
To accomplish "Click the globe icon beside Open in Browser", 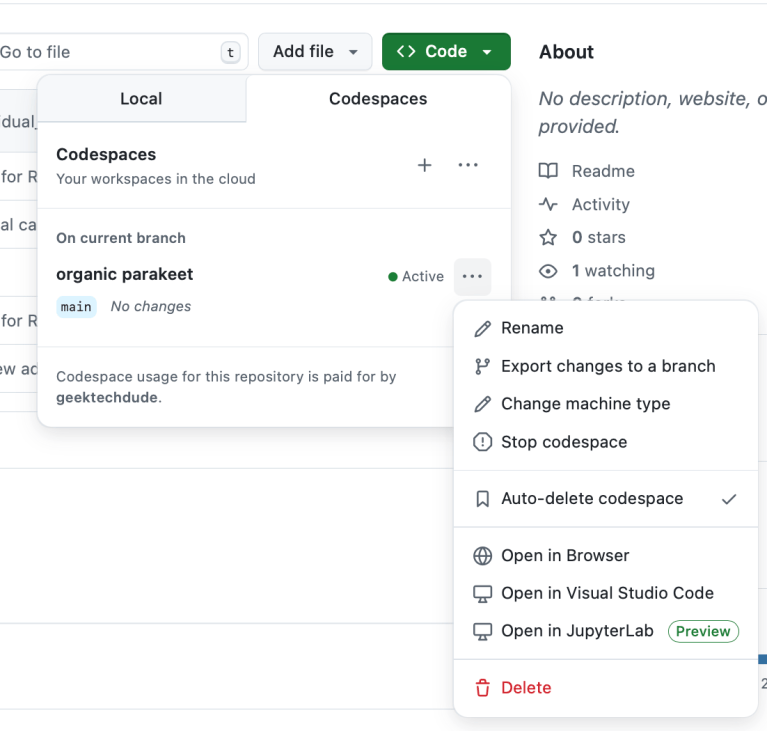I will click(x=482, y=556).
